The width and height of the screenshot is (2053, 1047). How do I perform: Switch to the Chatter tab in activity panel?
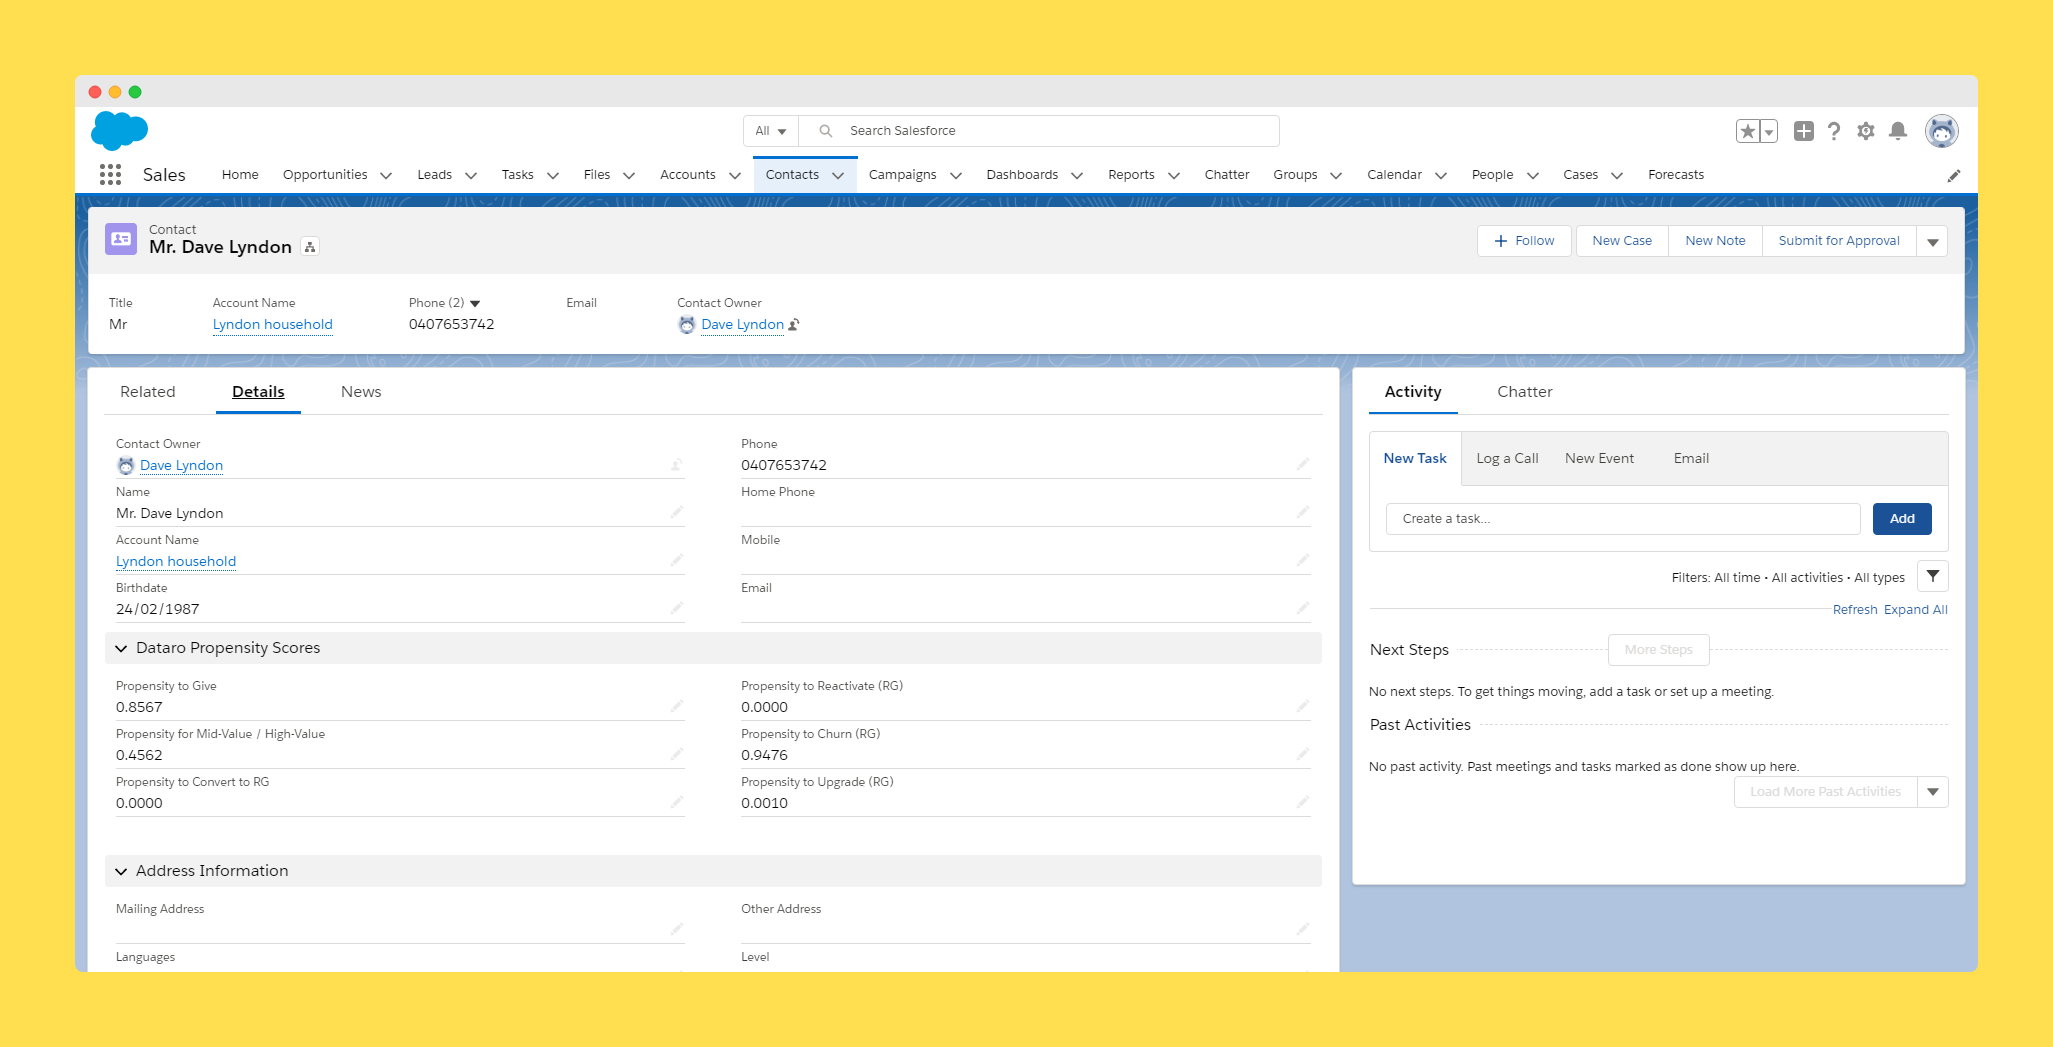pyautogui.click(x=1524, y=392)
